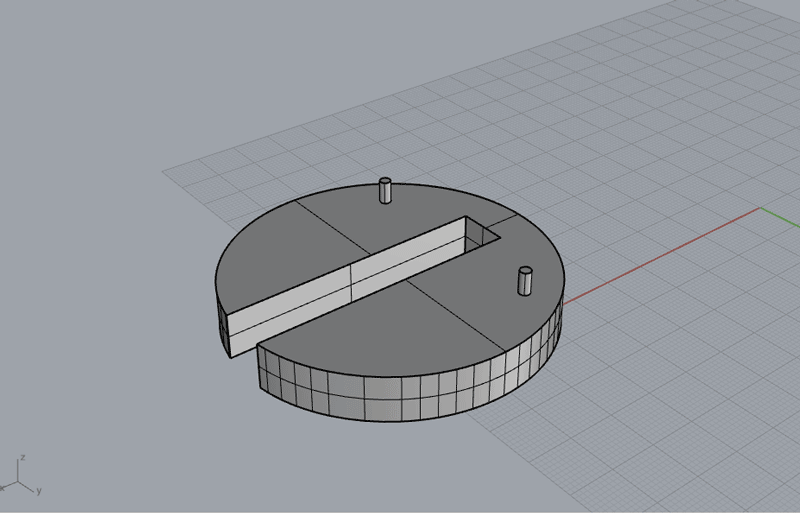Click the green Y axis line on grid
The height and width of the screenshot is (513, 800).
[x=781, y=217]
